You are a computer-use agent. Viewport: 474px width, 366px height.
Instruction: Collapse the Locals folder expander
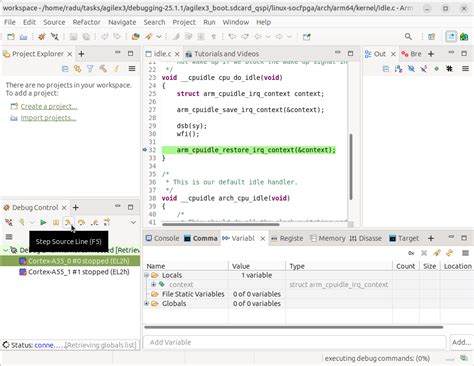pos(146,275)
